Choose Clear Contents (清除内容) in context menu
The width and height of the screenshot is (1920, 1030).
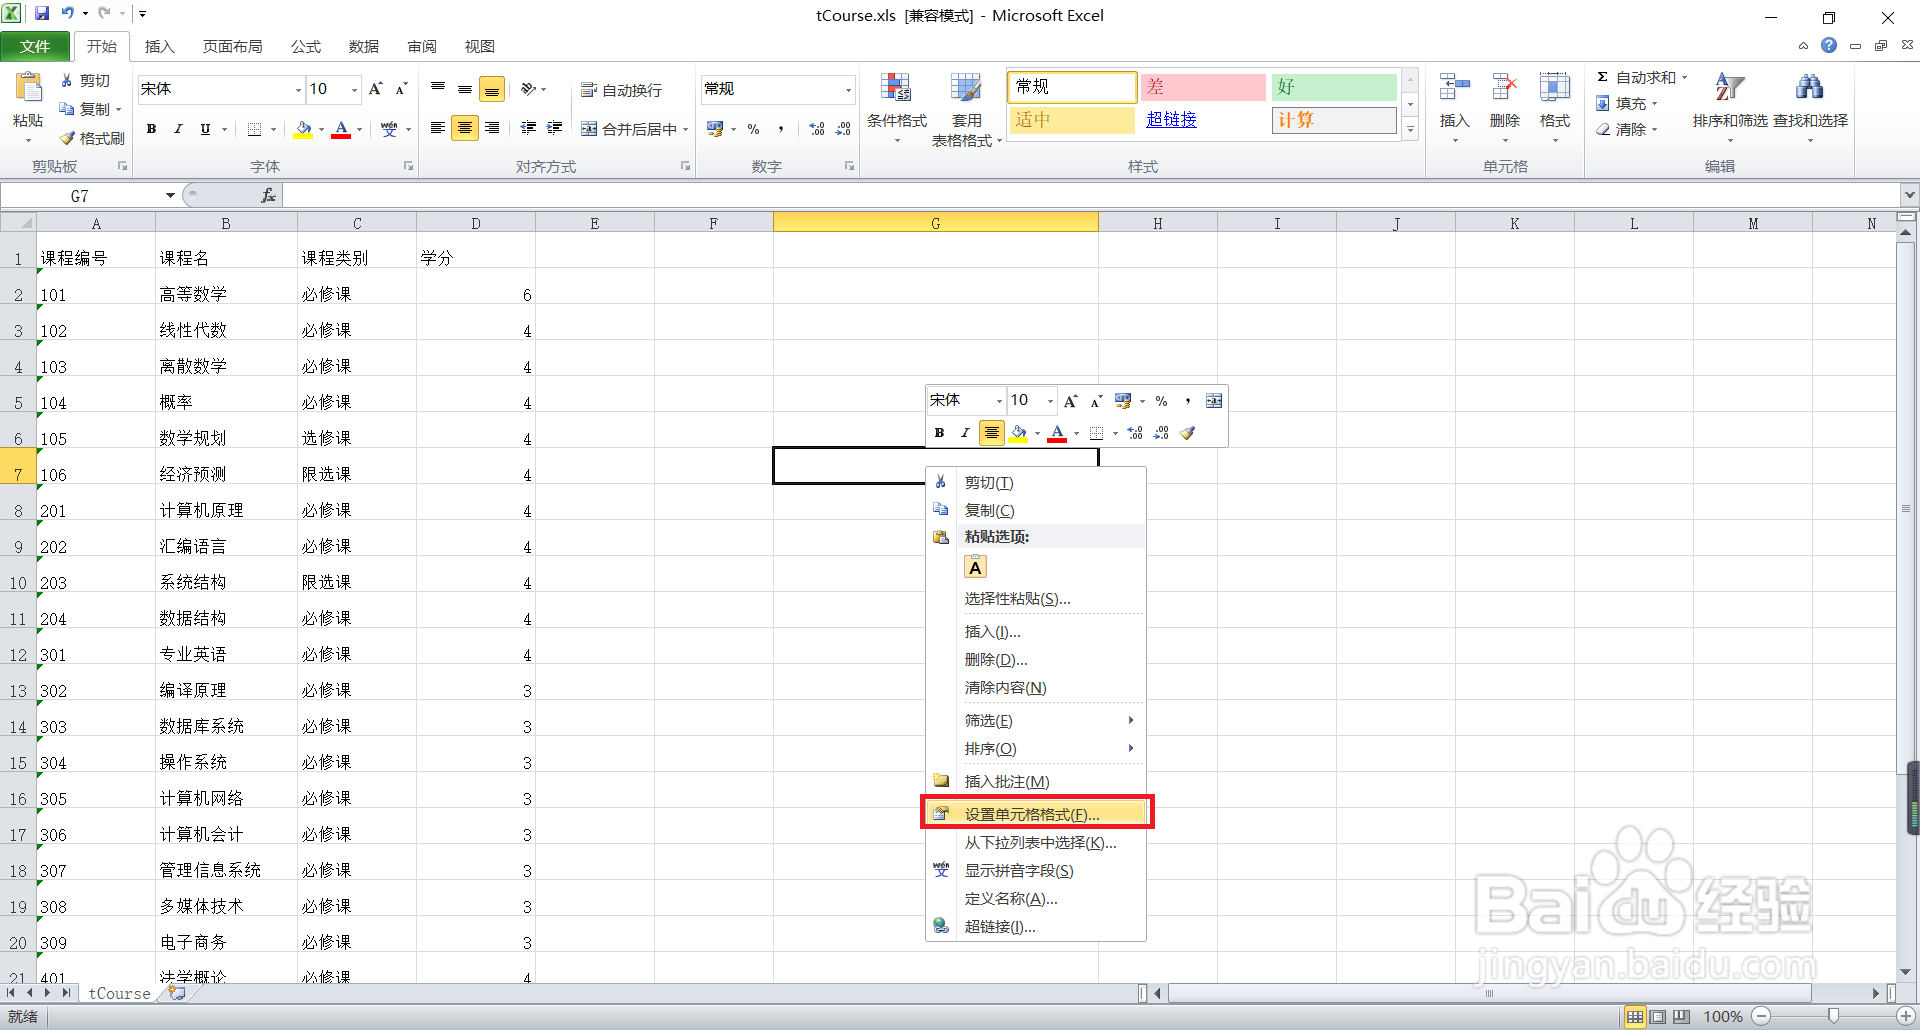click(1036, 688)
